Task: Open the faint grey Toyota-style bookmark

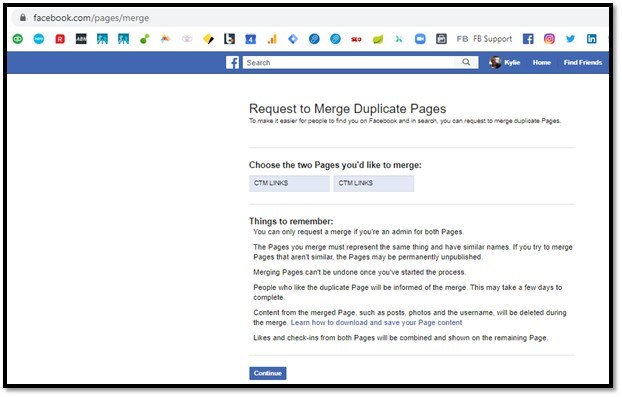Action: [x=187, y=39]
